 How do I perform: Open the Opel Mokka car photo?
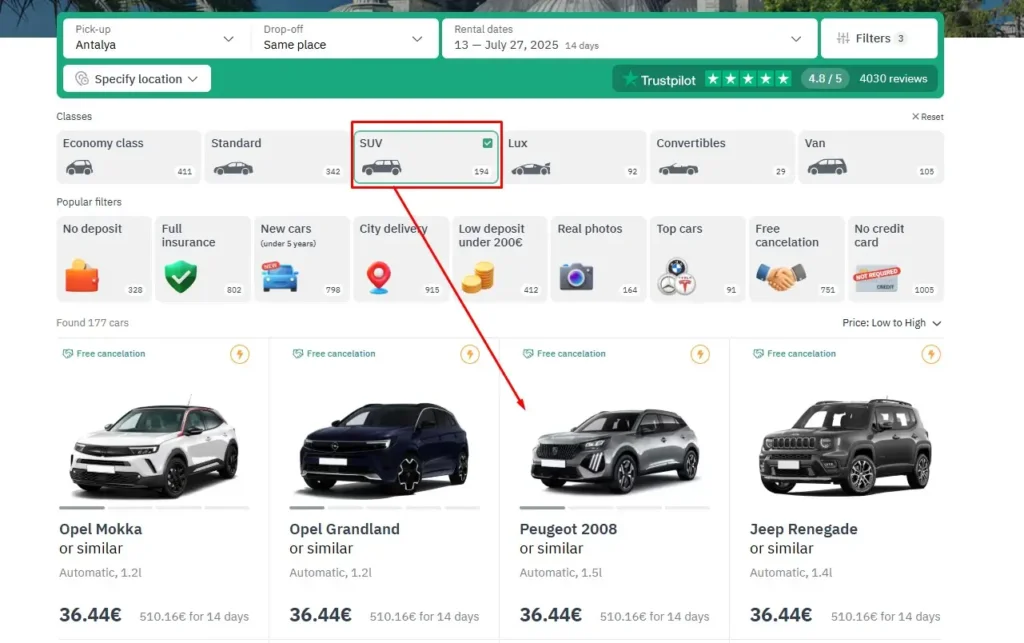click(x=155, y=446)
